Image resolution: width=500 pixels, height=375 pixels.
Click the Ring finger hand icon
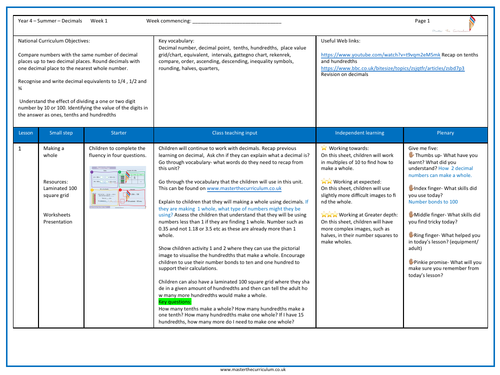click(411, 235)
